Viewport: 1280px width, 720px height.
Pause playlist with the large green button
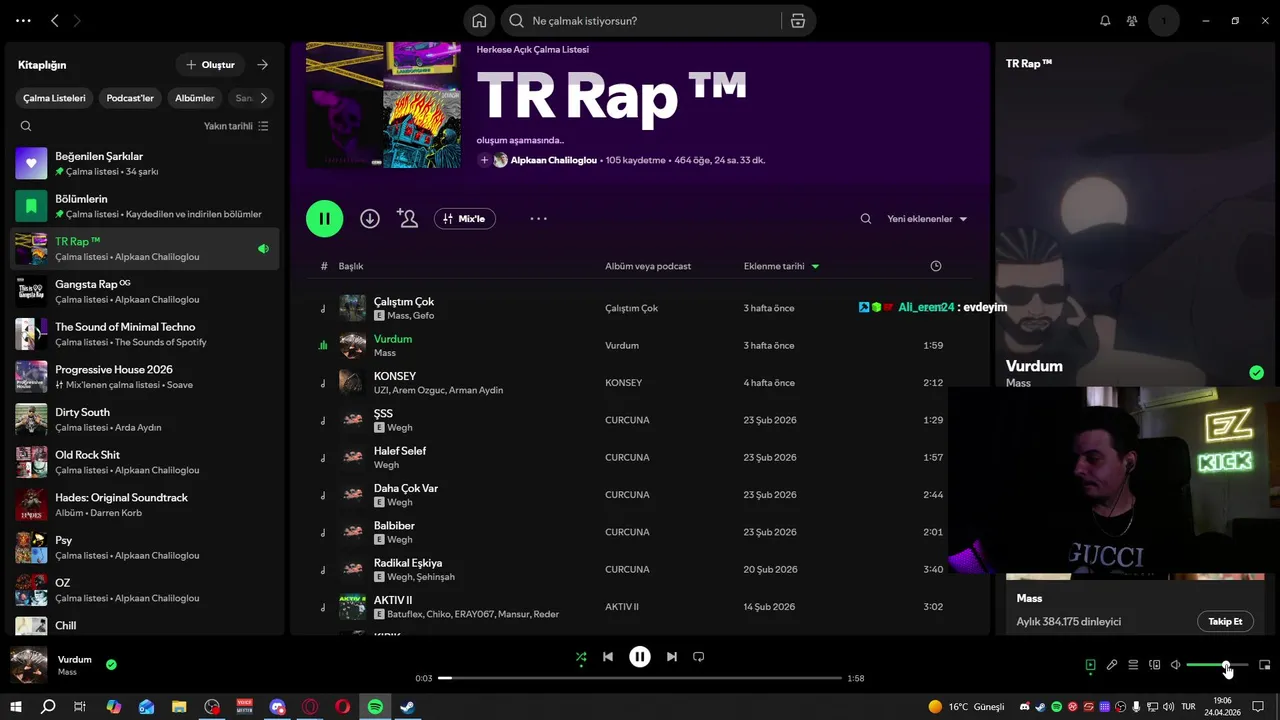325,219
